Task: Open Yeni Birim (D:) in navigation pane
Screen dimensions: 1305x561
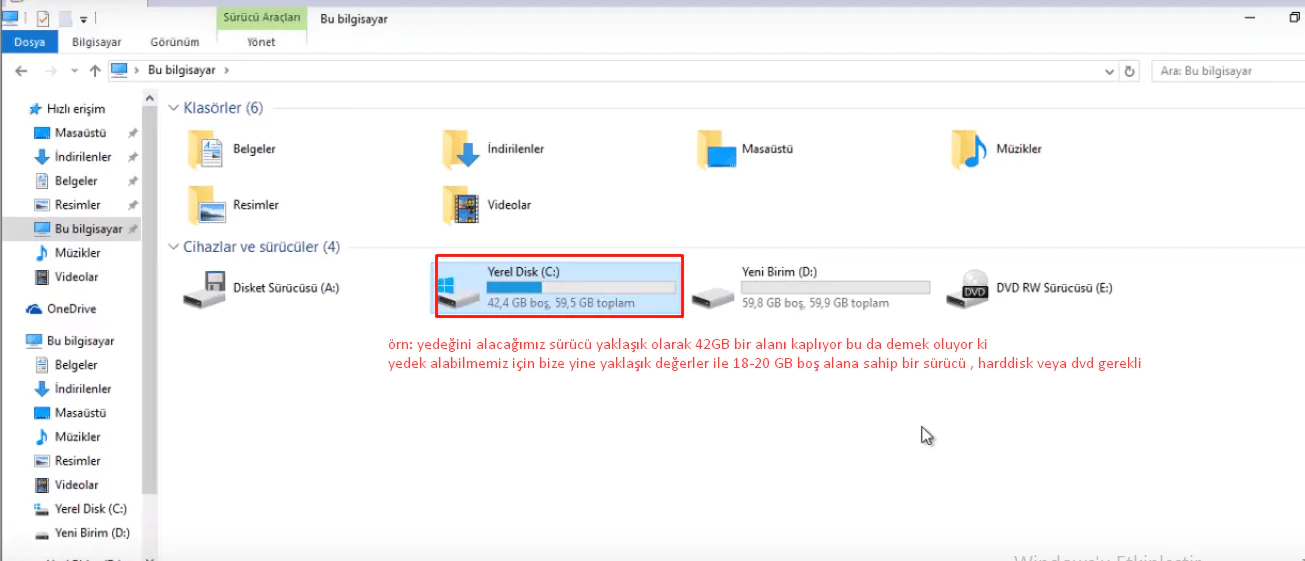Action: [82, 533]
